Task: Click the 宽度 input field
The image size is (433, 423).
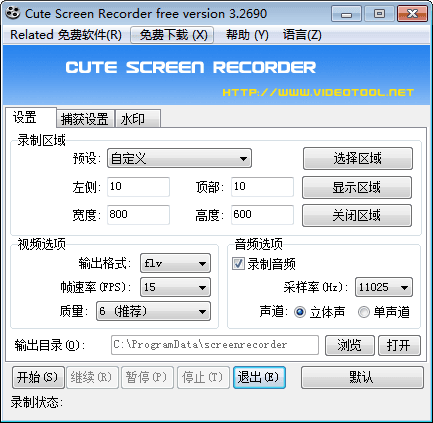Action: (138, 214)
